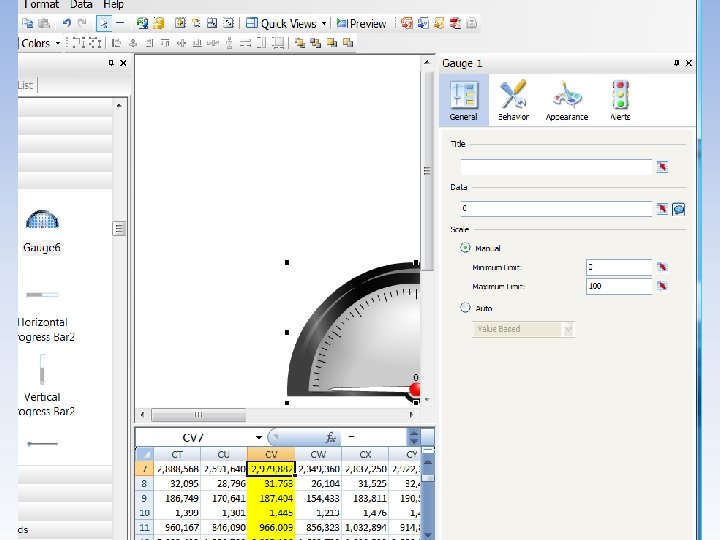
Task: Select the Manual scale radio button
Action: pyautogui.click(x=465, y=248)
